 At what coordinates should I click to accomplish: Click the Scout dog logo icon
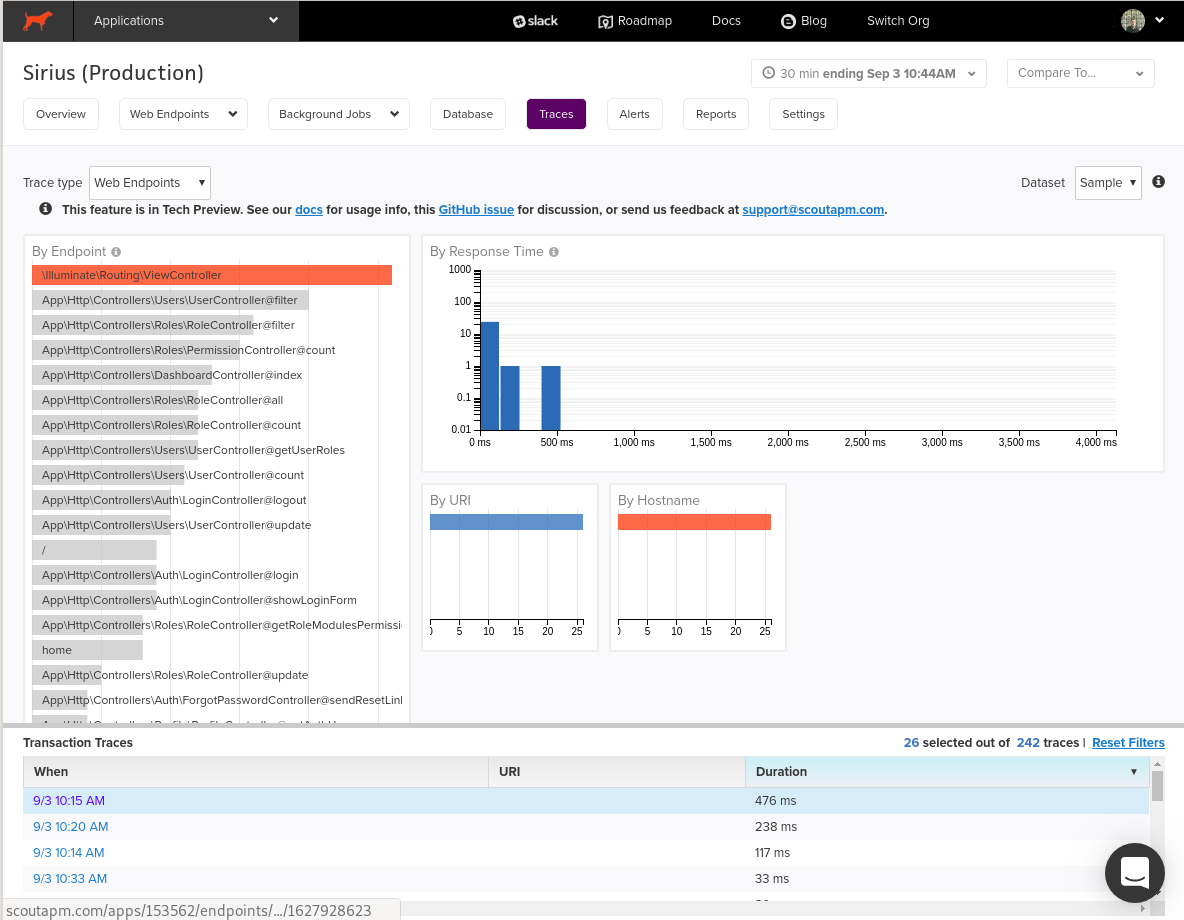click(38, 20)
